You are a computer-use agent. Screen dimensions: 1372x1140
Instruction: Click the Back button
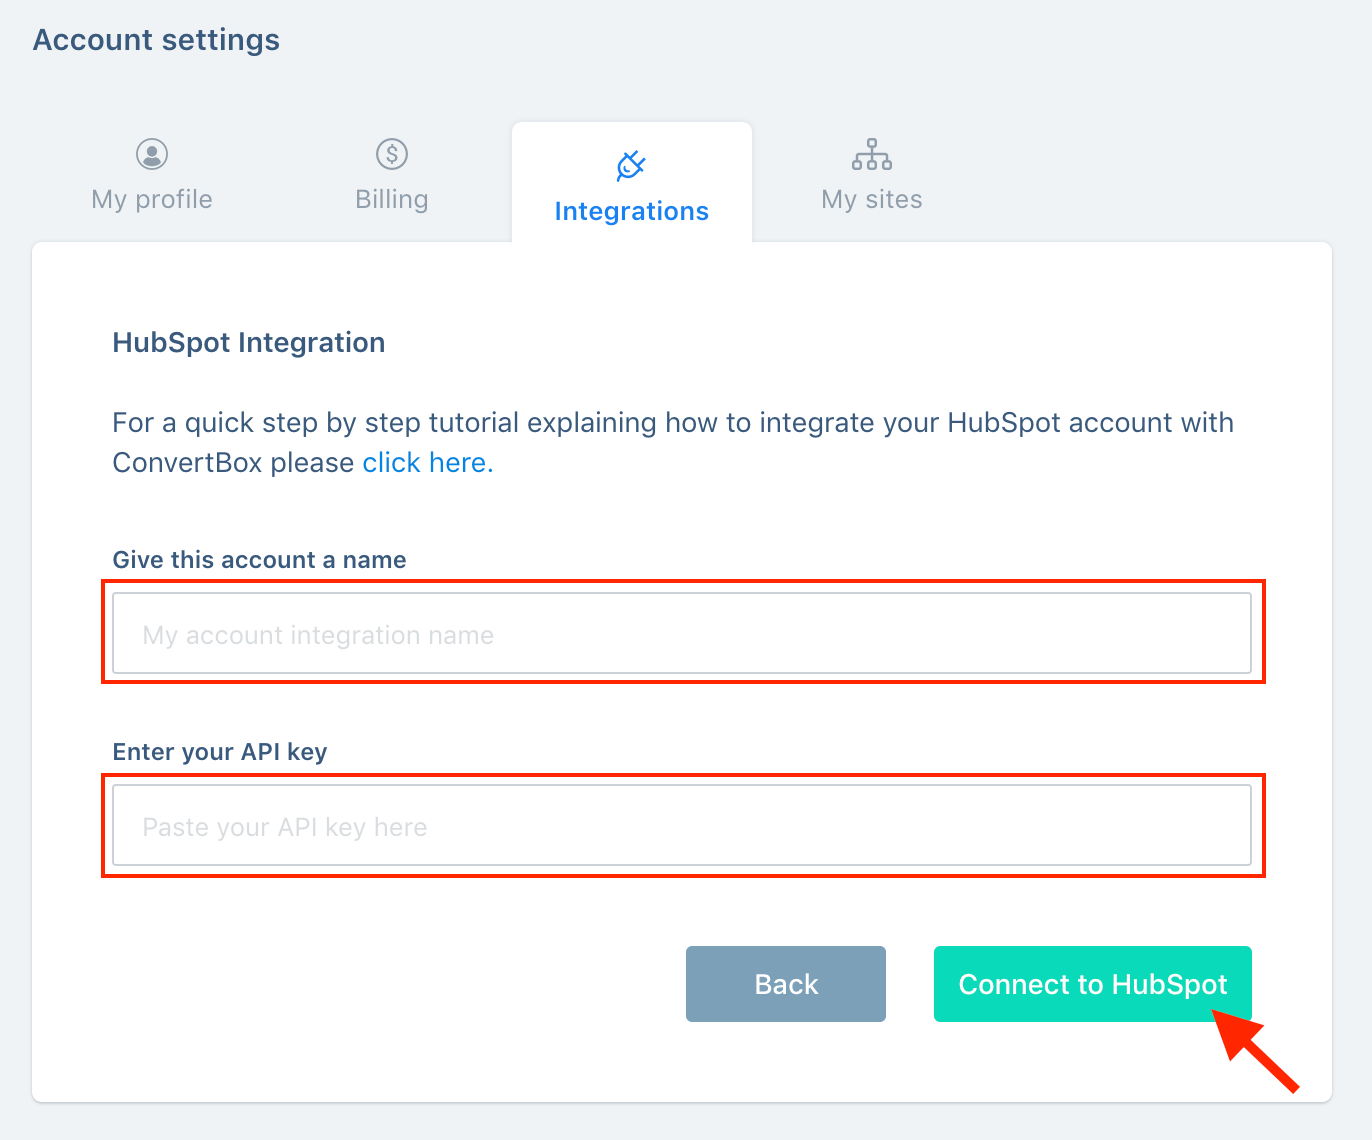coord(786,984)
